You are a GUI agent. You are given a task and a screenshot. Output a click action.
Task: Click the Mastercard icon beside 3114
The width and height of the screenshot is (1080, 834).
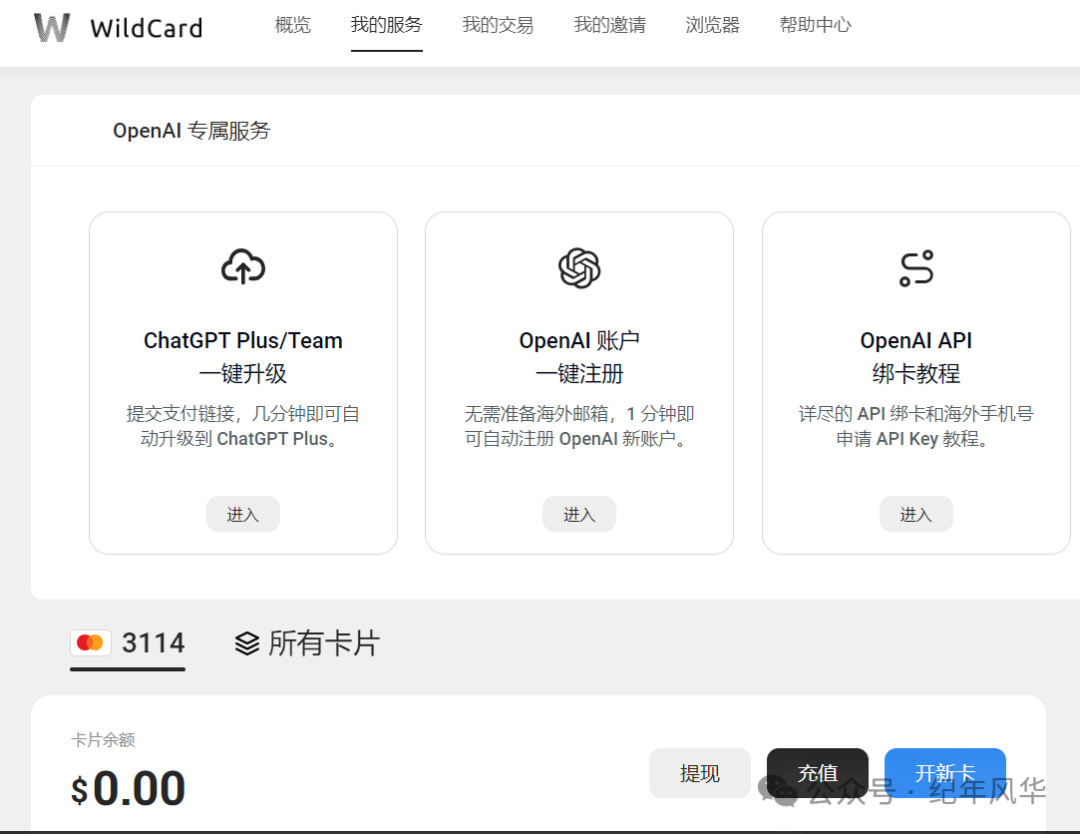click(x=90, y=643)
